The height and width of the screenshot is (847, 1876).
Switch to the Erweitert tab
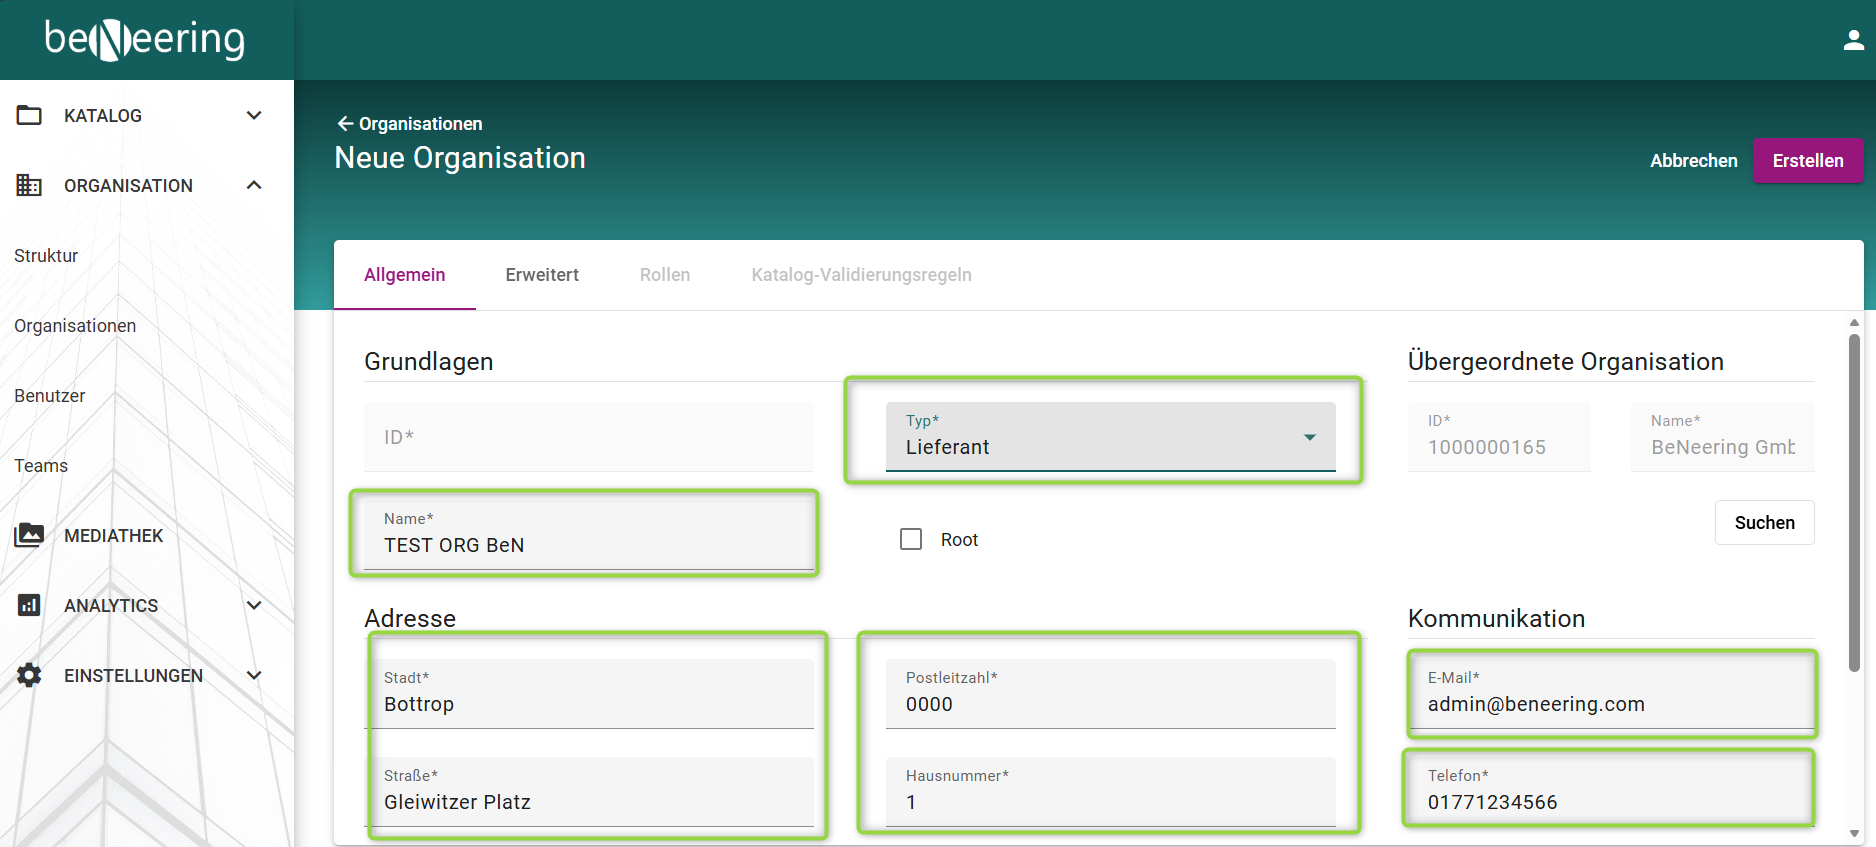(x=542, y=275)
